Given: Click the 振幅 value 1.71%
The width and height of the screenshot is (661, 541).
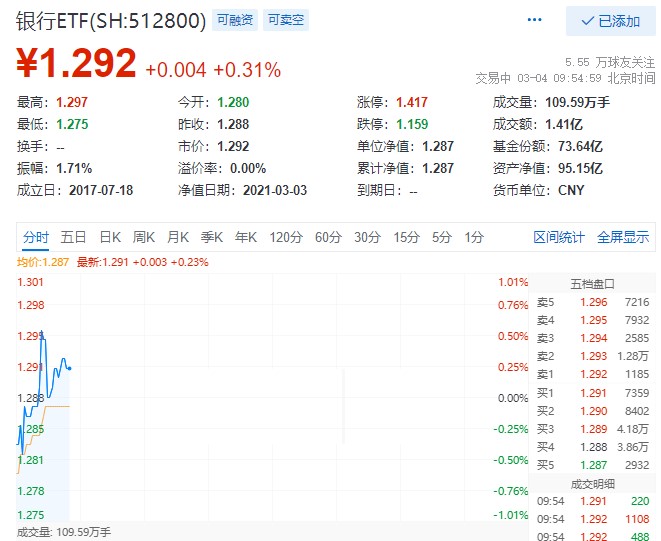Looking at the screenshot, I should tap(74, 168).
